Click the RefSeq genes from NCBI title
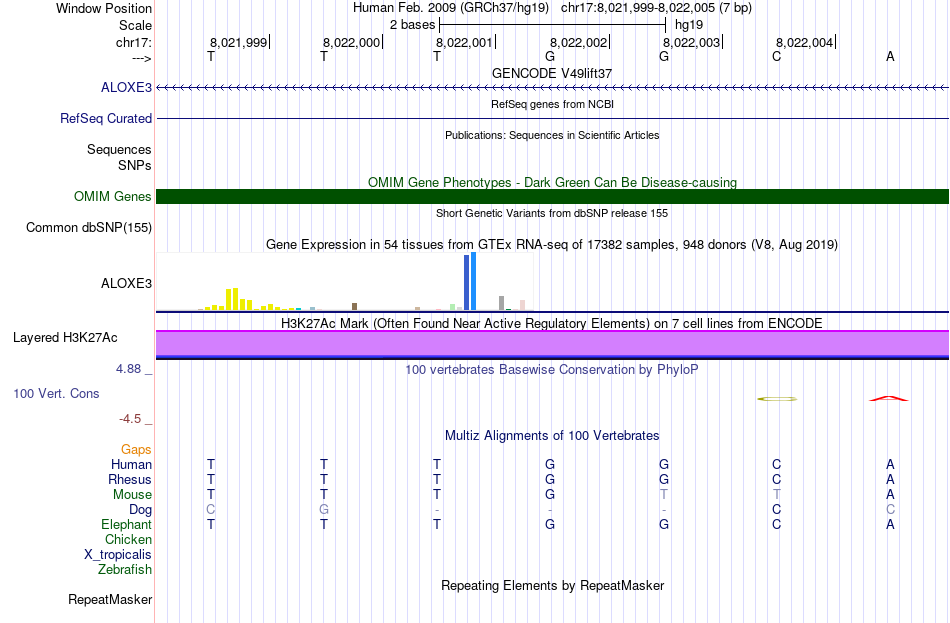 tap(552, 104)
